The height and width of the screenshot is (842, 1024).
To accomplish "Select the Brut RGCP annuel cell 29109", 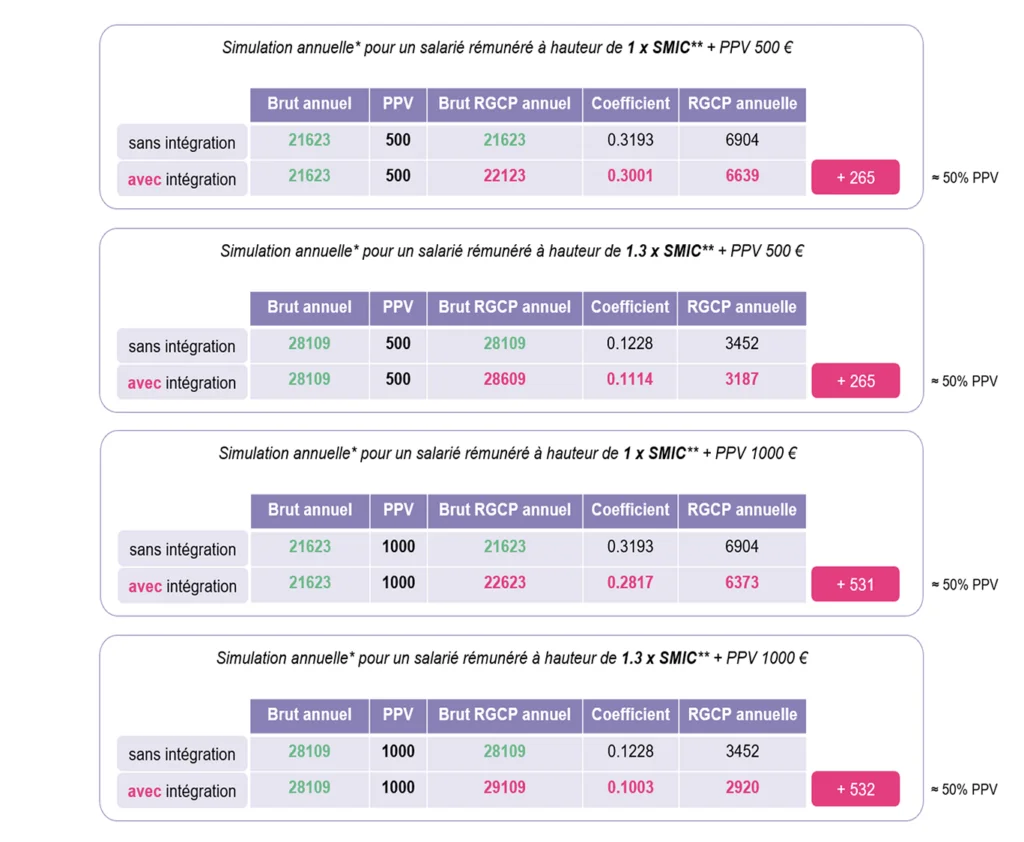I will pos(504,787).
